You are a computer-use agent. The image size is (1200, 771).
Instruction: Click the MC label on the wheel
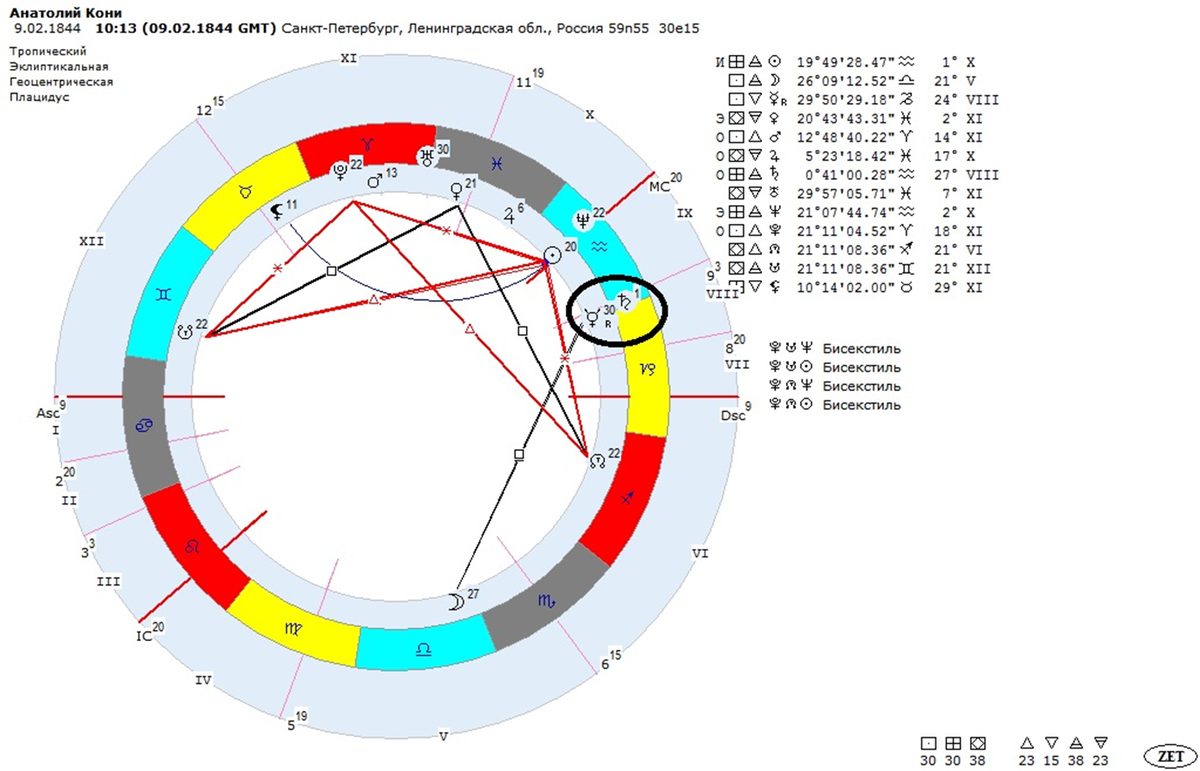(659, 185)
